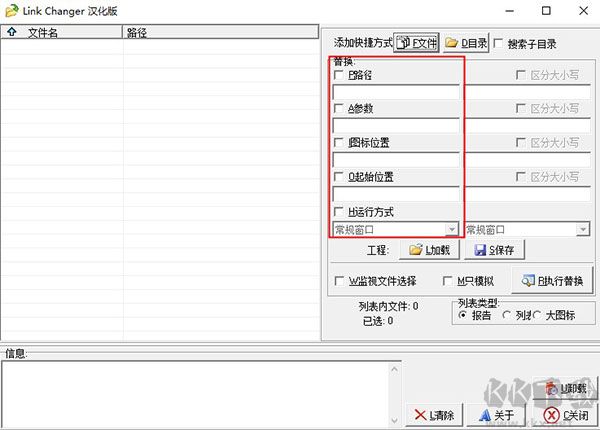Screen dimensions: 600x430
Task: Enable the M只模拟 checkbox
Action: (447, 281)
